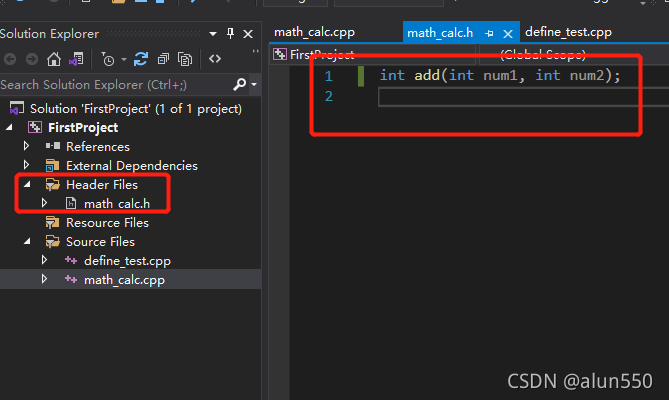Viewport: 669px width, 400px height.
Task: Select define_test.cpp in Solution Explorer
Action: pyautogui.click(x=127, y=261)
